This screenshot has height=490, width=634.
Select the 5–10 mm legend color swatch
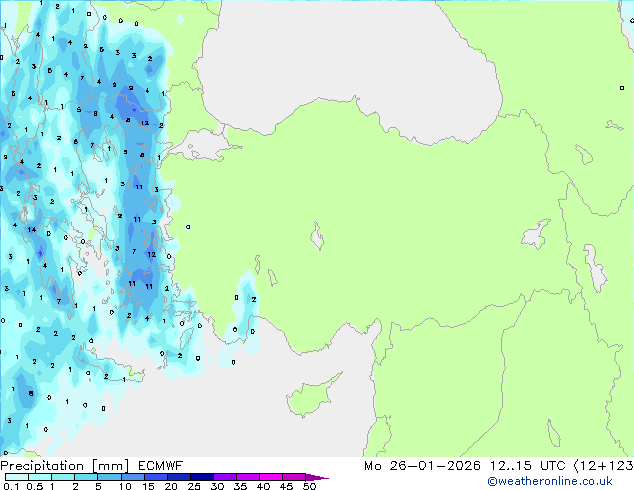(109, 477)
